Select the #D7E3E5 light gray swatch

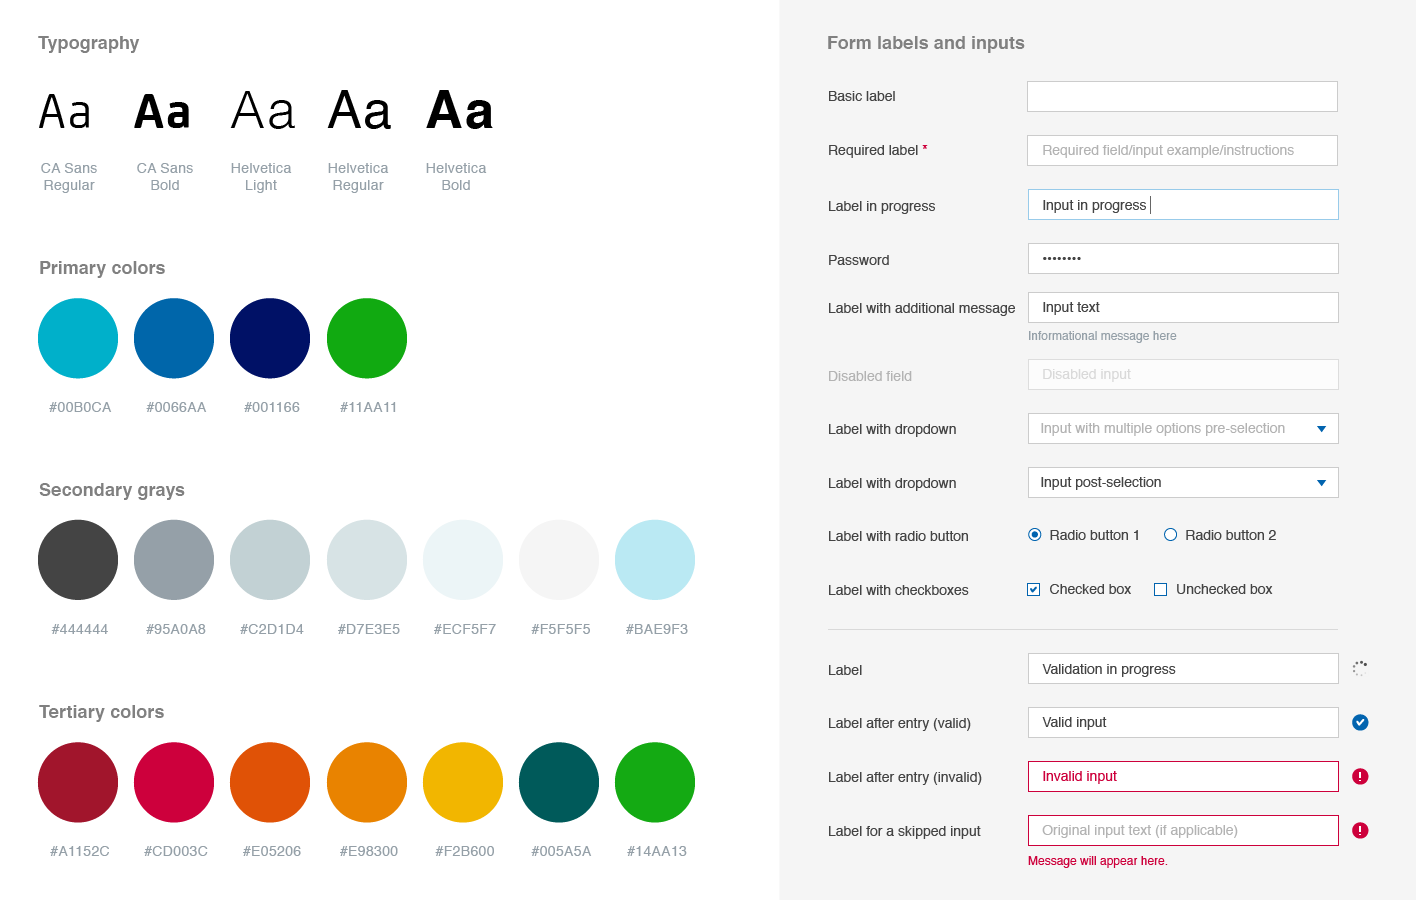pyautogui.click(x=367, y=560)
